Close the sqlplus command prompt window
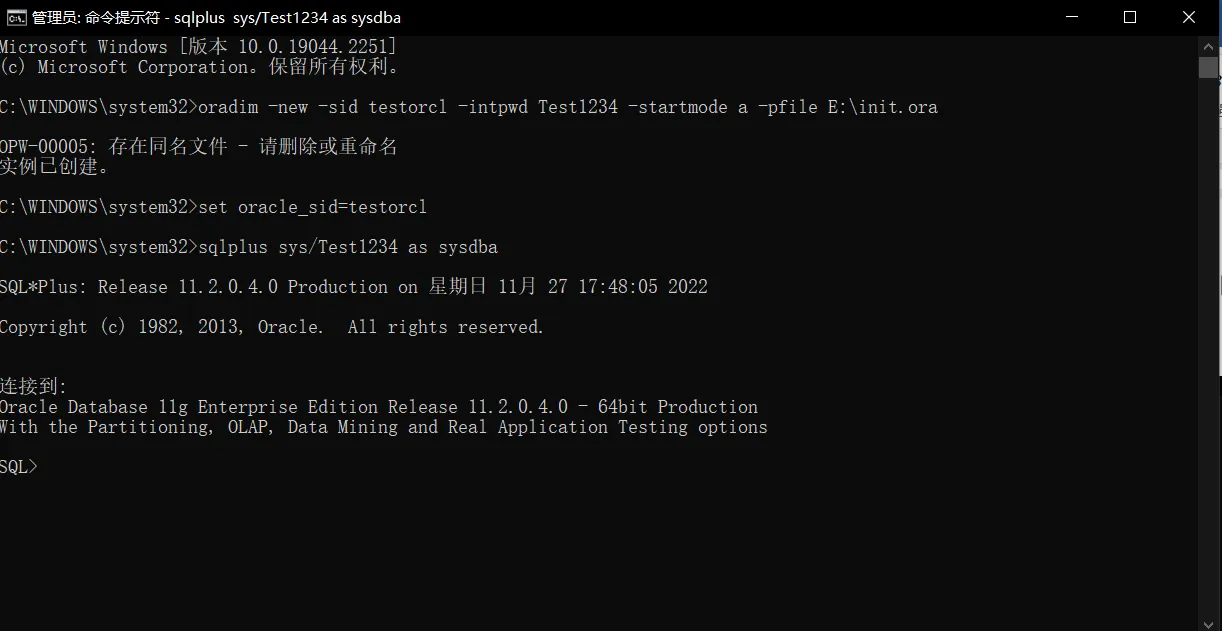This screenshot has height=631, width=1222. 1189,17
